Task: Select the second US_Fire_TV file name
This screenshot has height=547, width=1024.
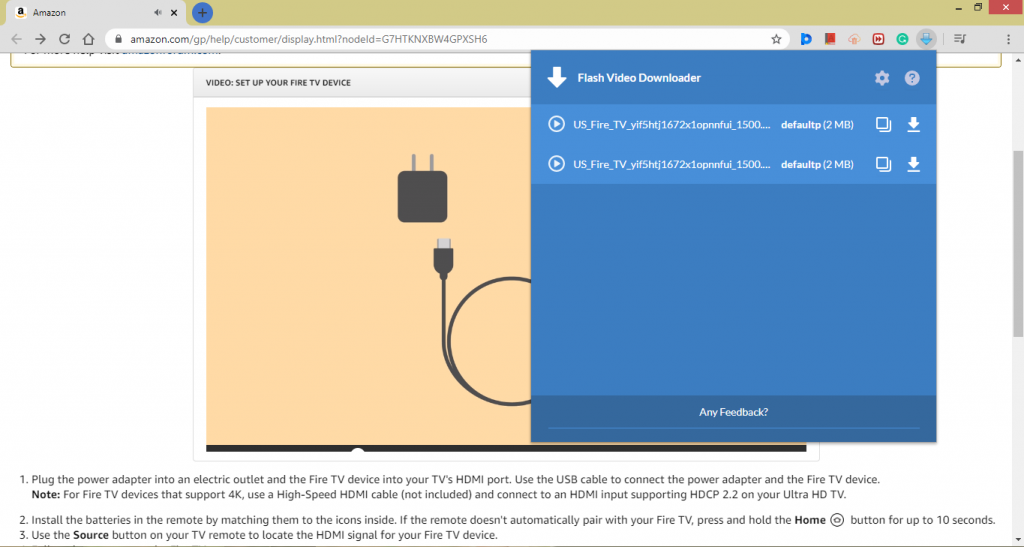Action: [671, 164]
